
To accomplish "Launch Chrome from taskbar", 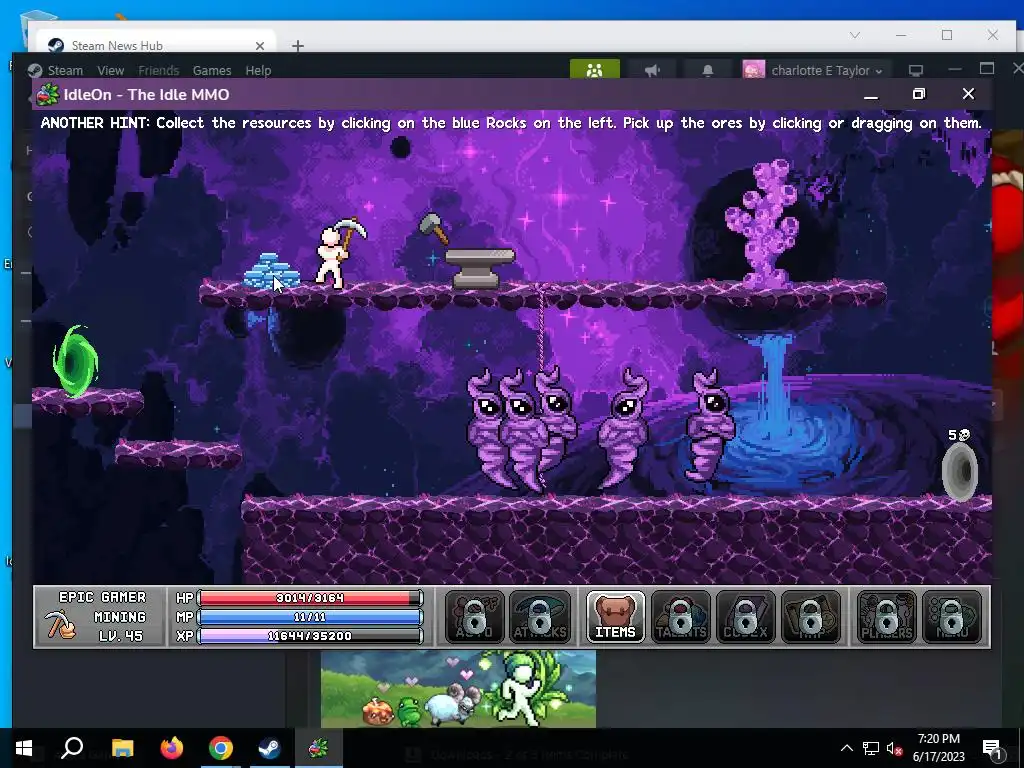I will [221, 748].
